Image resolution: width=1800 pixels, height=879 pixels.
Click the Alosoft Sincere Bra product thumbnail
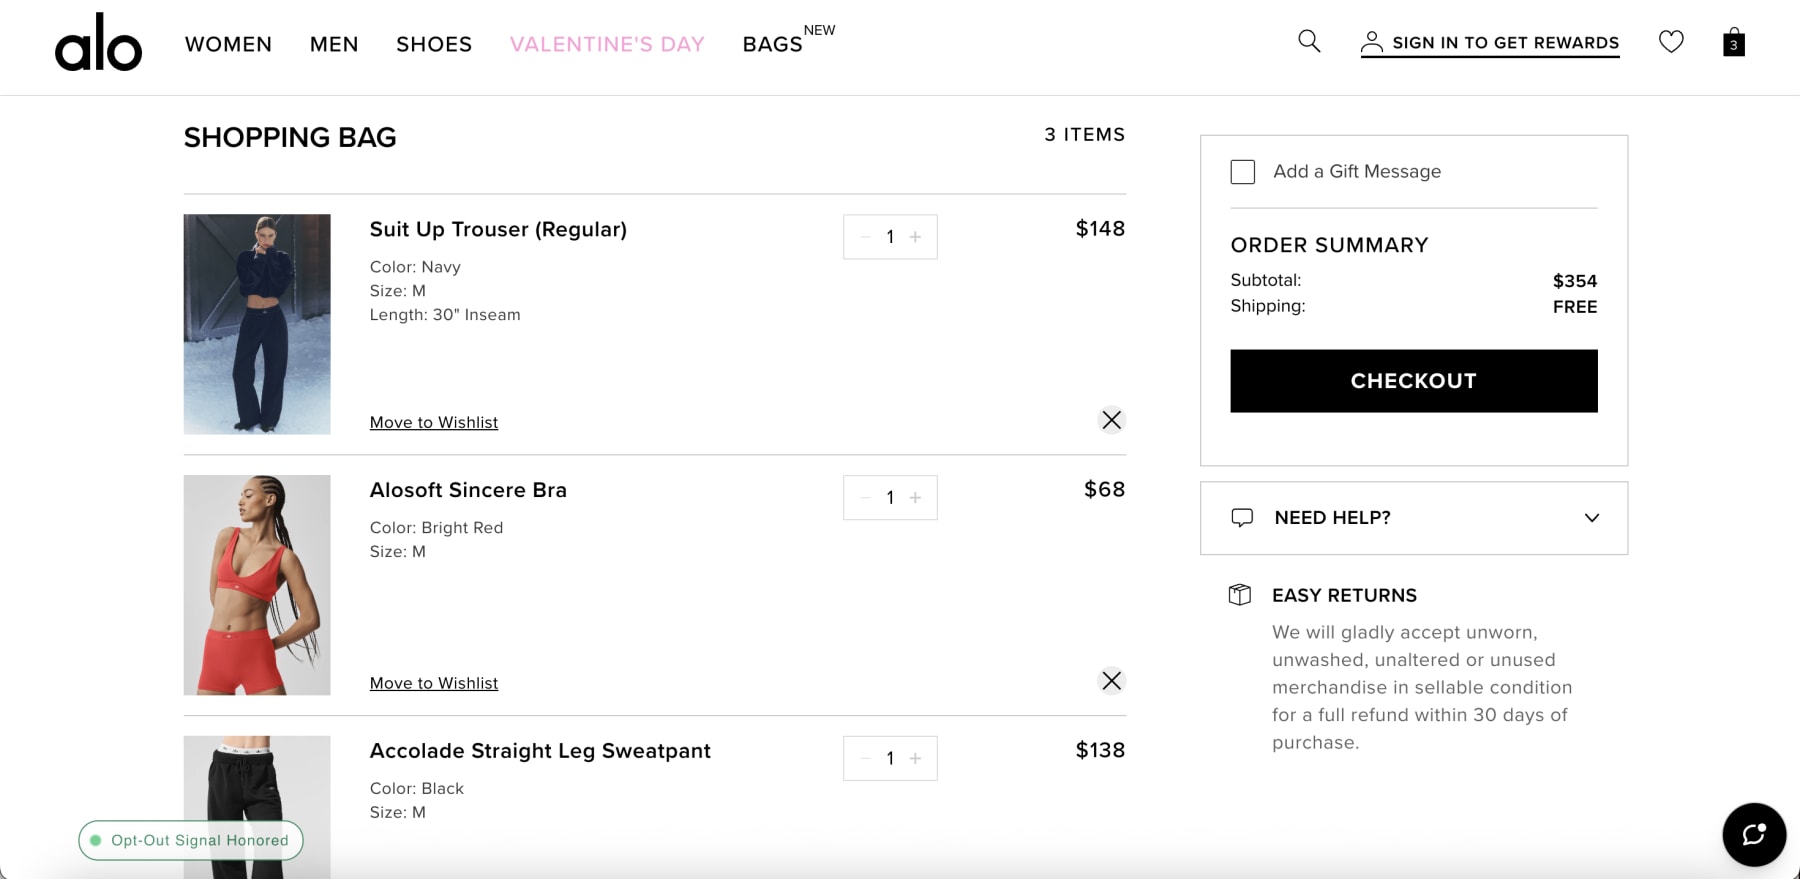tap(257, 585)
